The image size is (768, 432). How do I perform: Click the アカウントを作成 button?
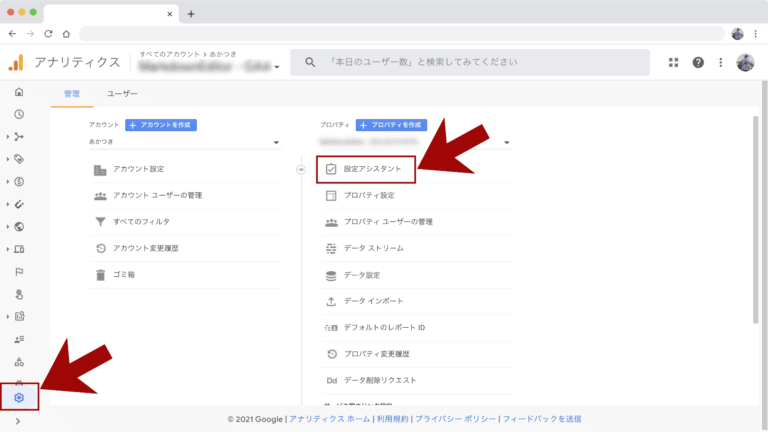(161, 125)
